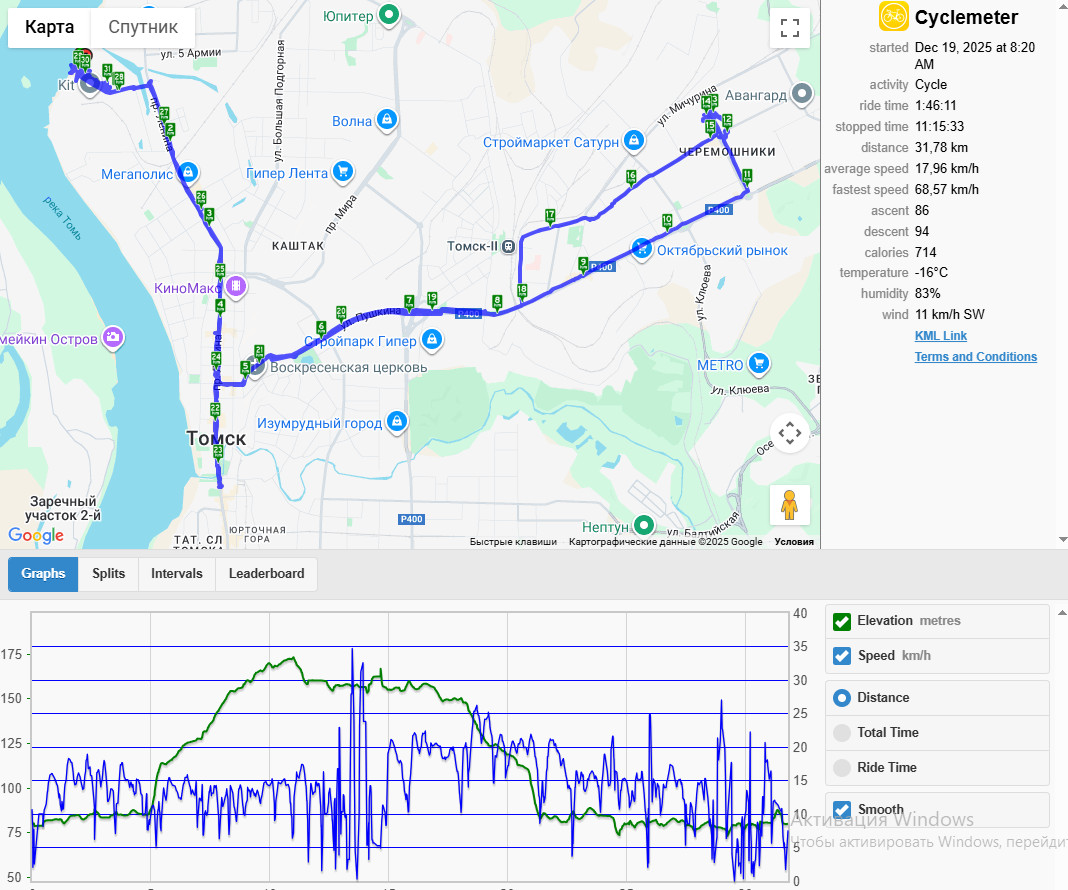Disable the Smooth checkbox
This screenshot has width=1068, height=890.
[842, 810]
